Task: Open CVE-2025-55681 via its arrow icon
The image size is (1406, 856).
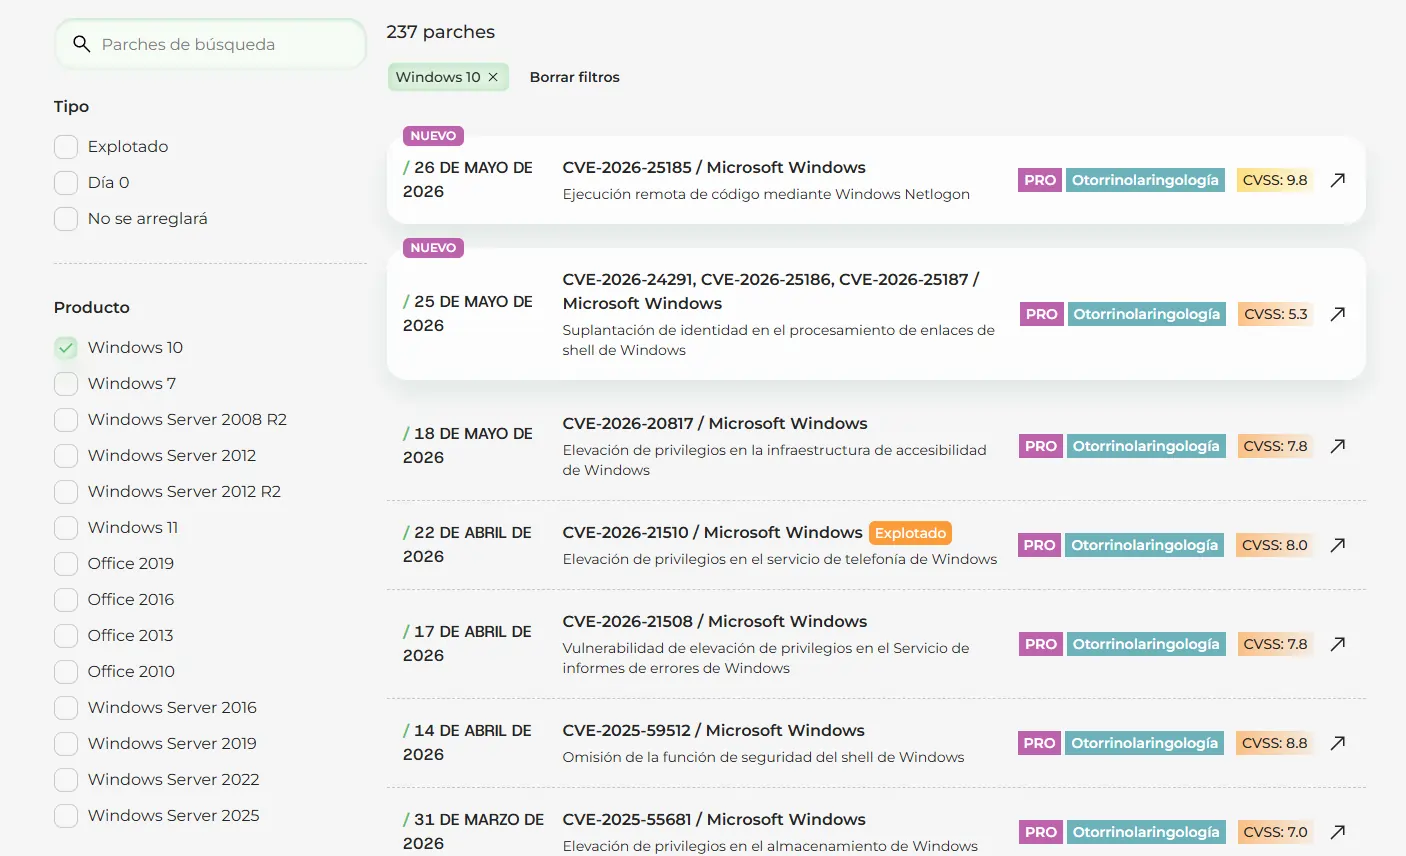Action: (1338, 832)
